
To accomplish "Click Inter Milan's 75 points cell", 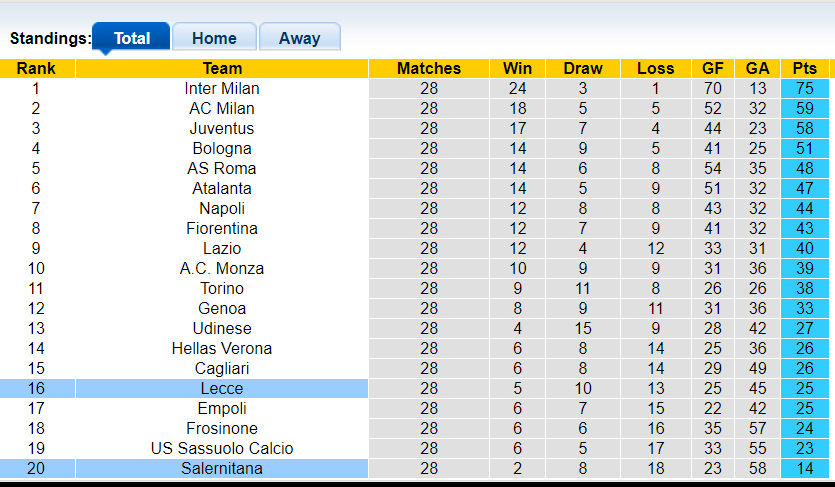I will [804, 88].
